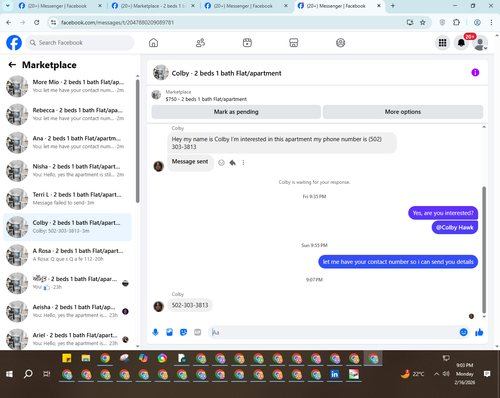
Task: Open A Rosa conversation
Action: (67, 255)
